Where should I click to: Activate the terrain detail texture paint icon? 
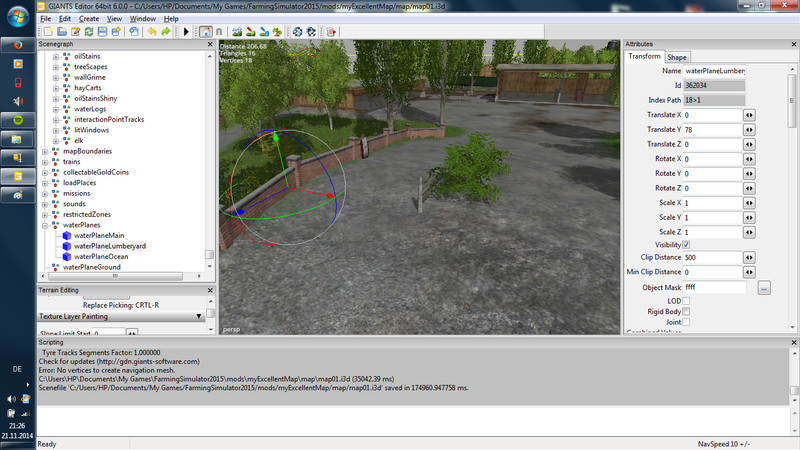point(251,32)
